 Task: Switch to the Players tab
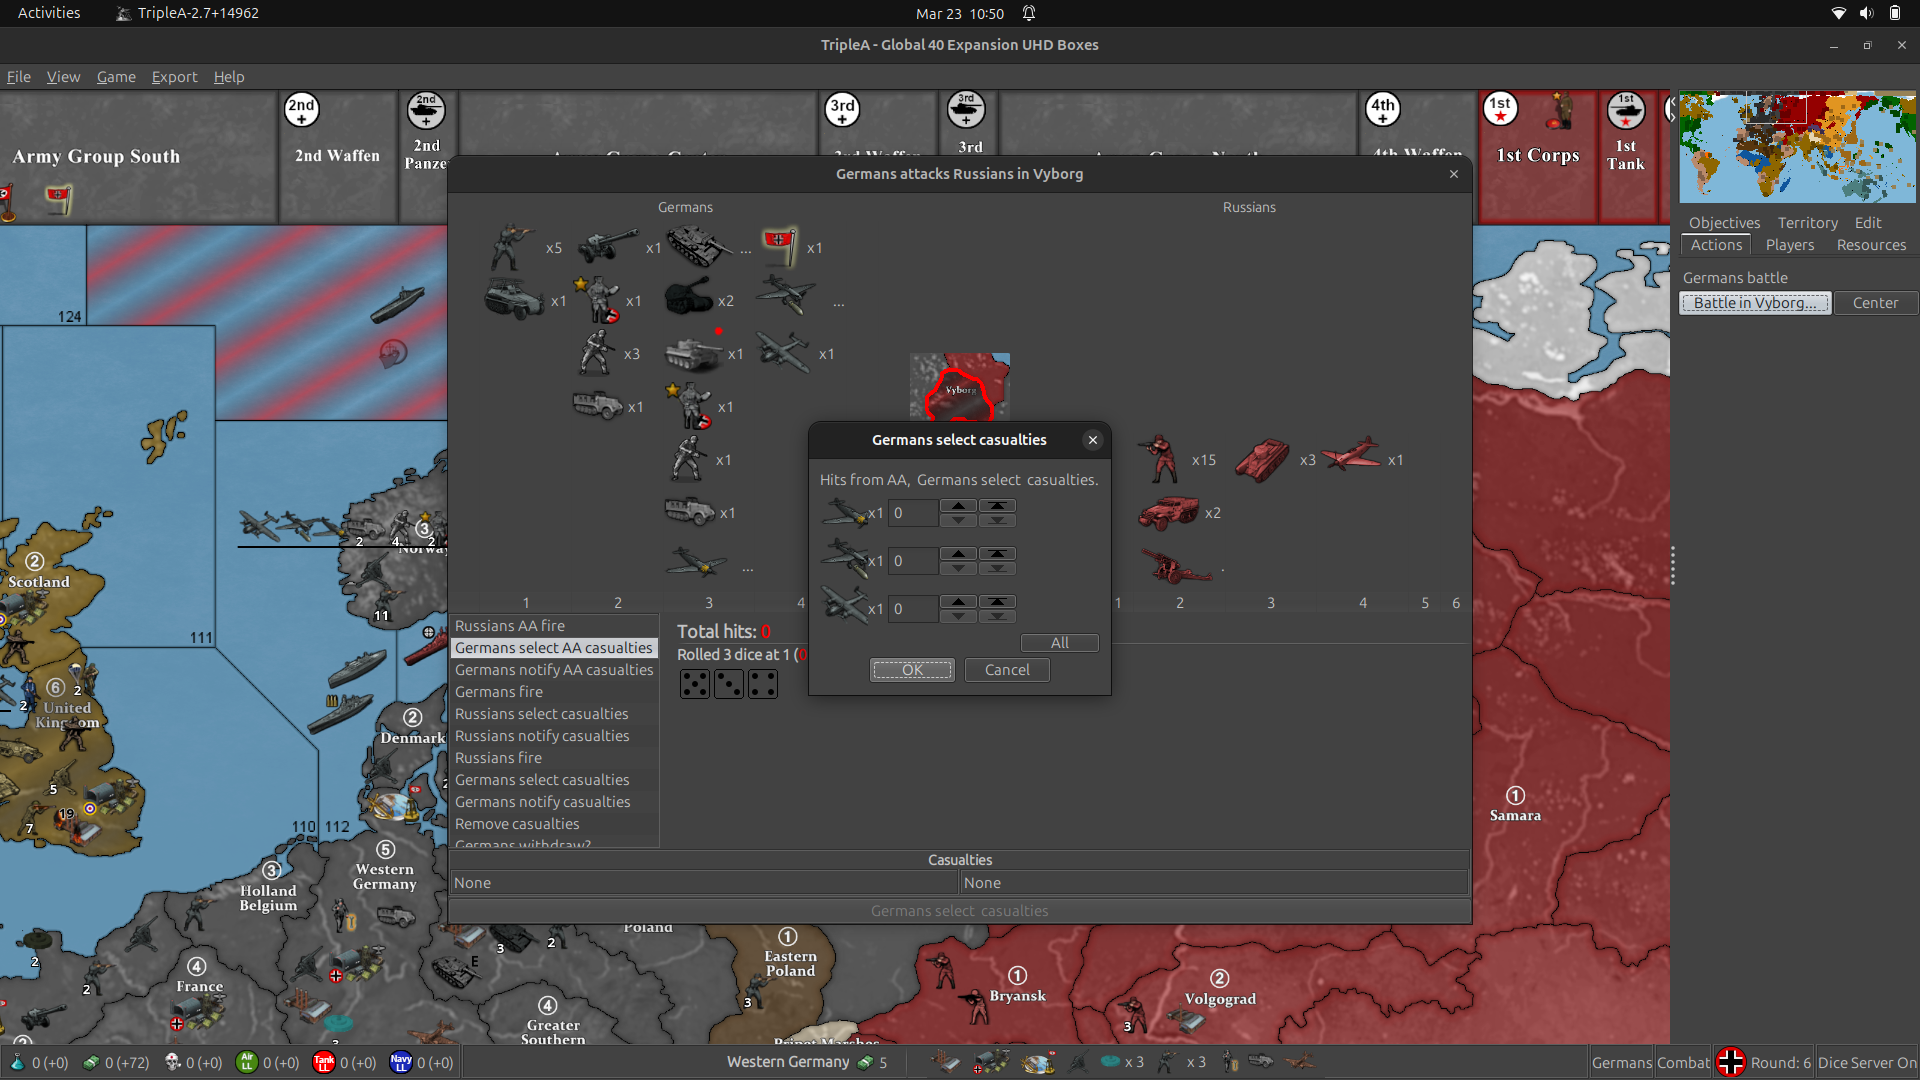(x=1789, y=245)
